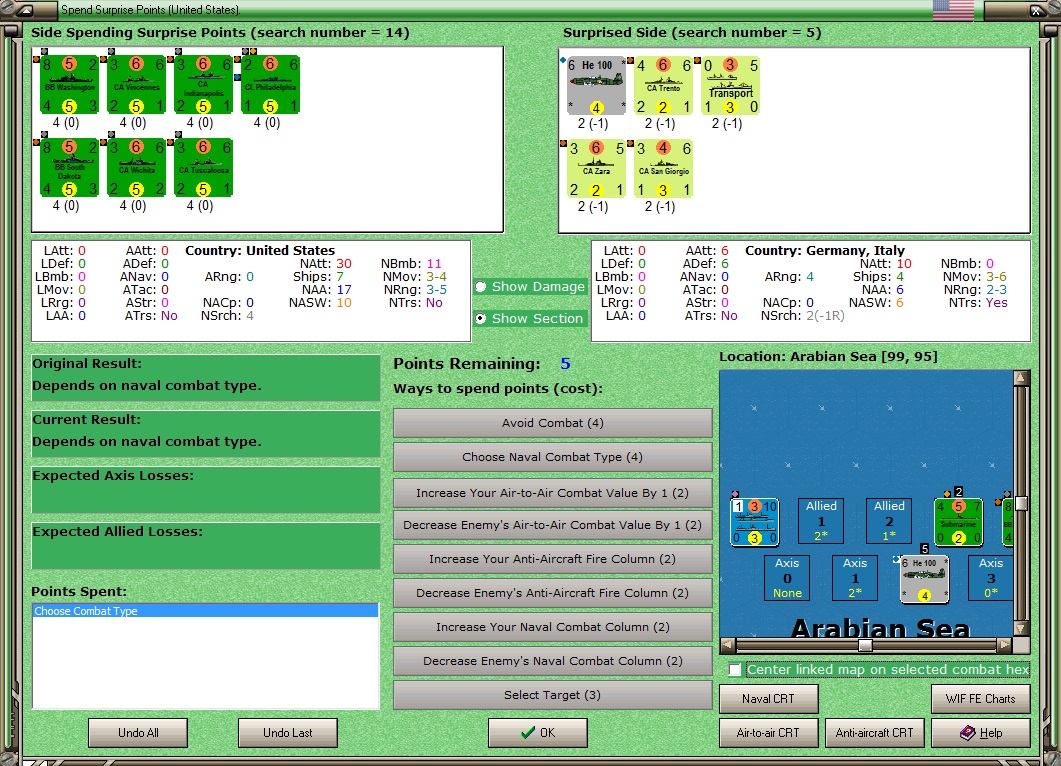Open the Help button

pyautogui.click(x=980, y=733)
